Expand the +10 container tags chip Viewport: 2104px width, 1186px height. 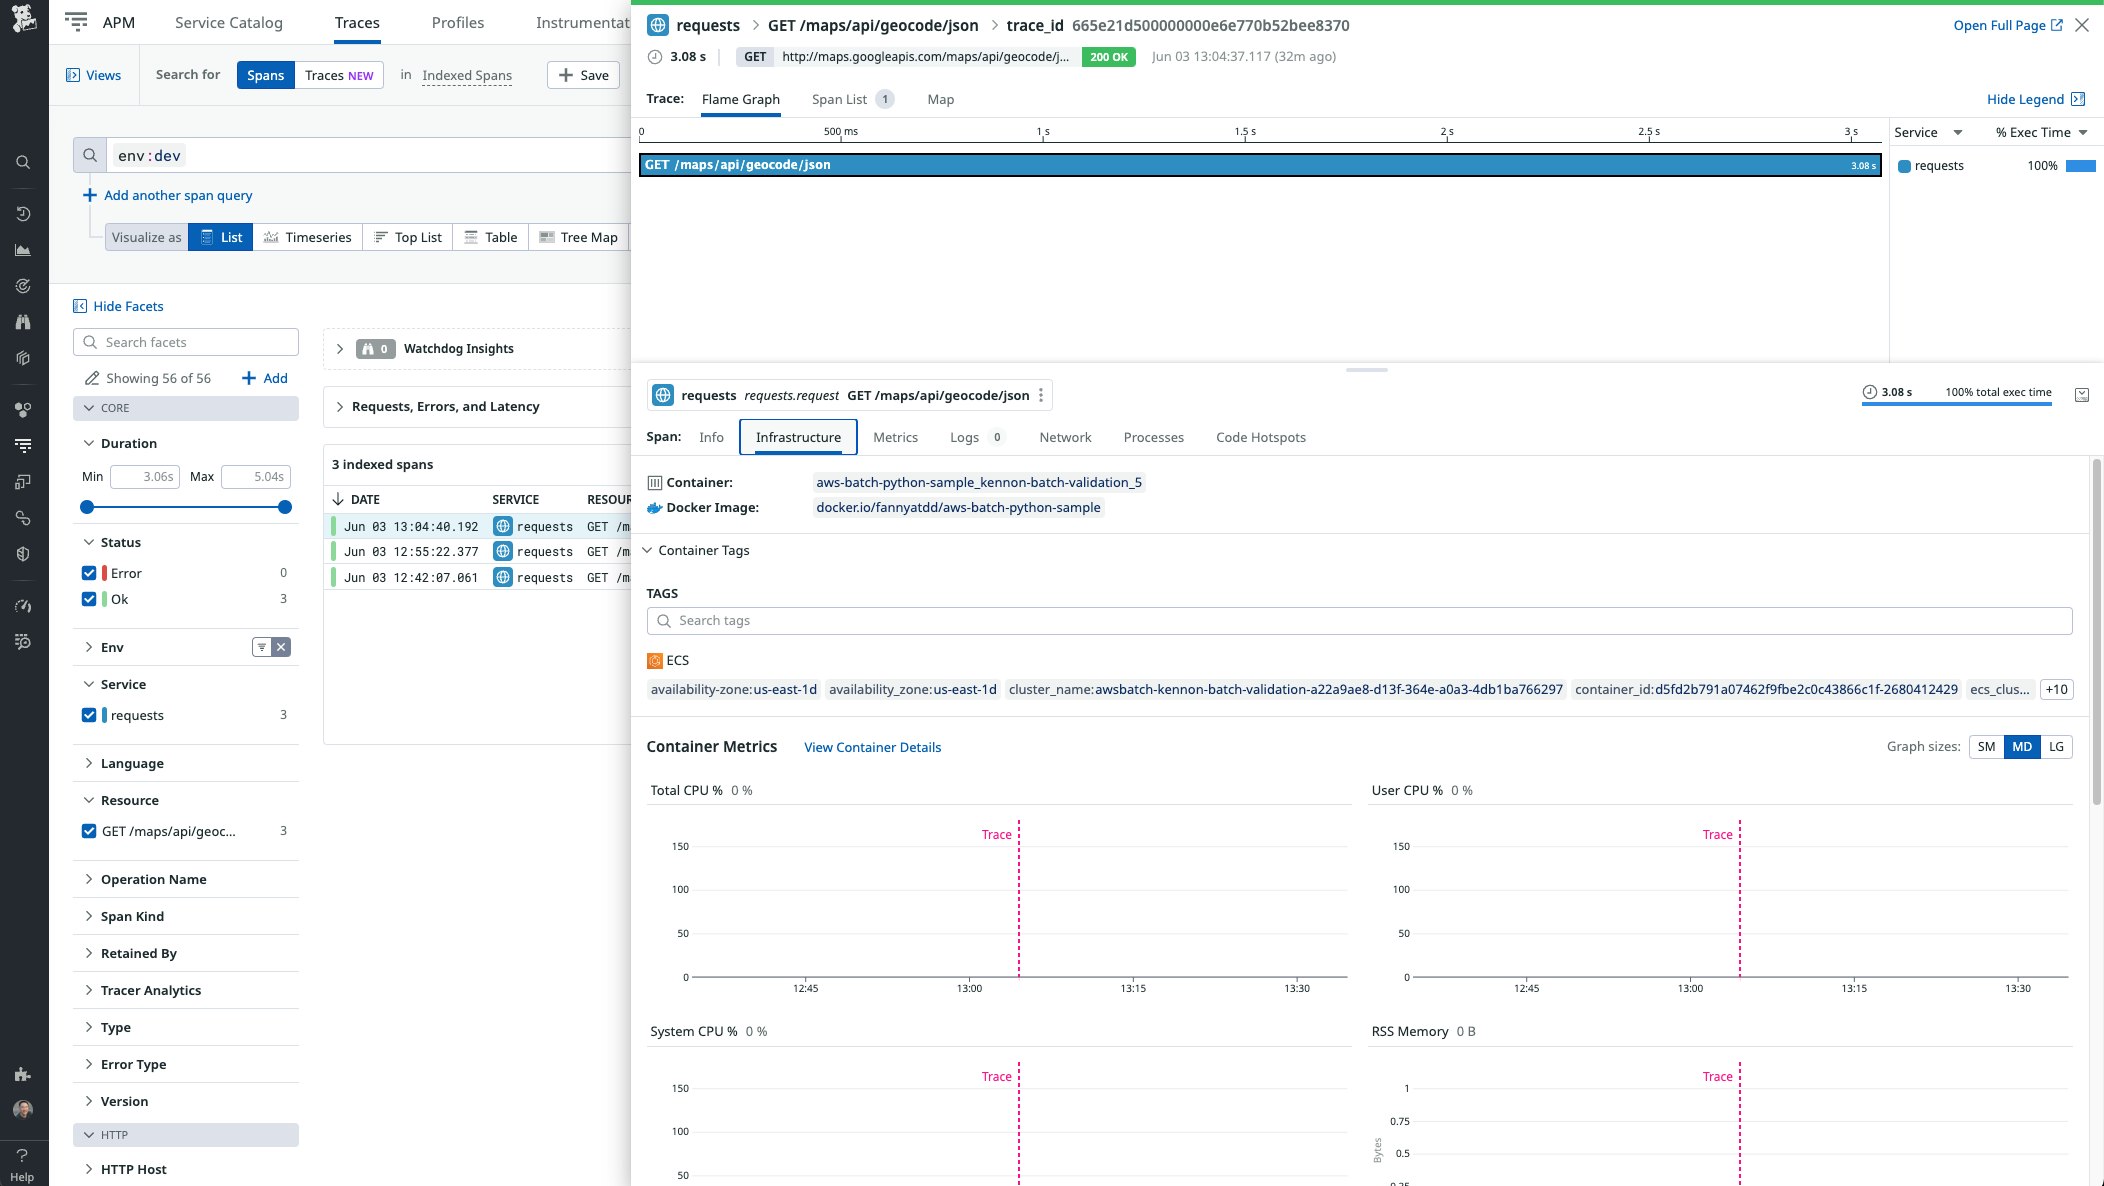(2056, 689)
